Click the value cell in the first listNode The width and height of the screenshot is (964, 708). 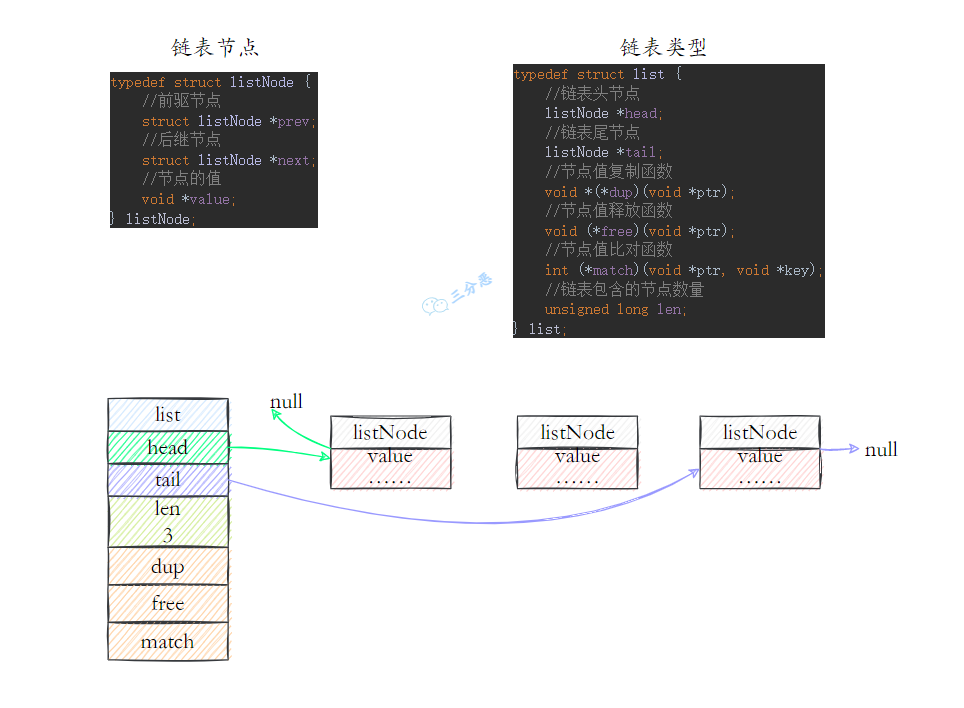click(389, 455)
